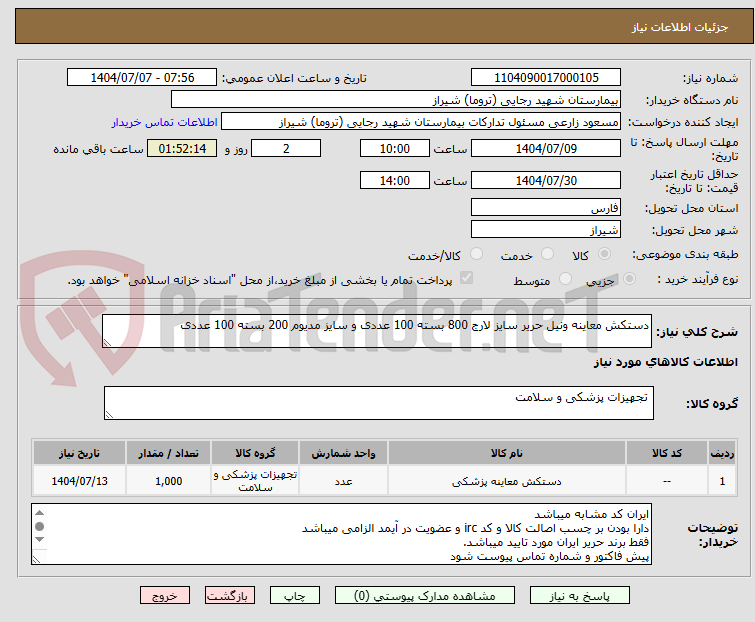Screen dimensions: 755x622
Task: Click the 'نام کالا' column header
Action: [506, 453]
